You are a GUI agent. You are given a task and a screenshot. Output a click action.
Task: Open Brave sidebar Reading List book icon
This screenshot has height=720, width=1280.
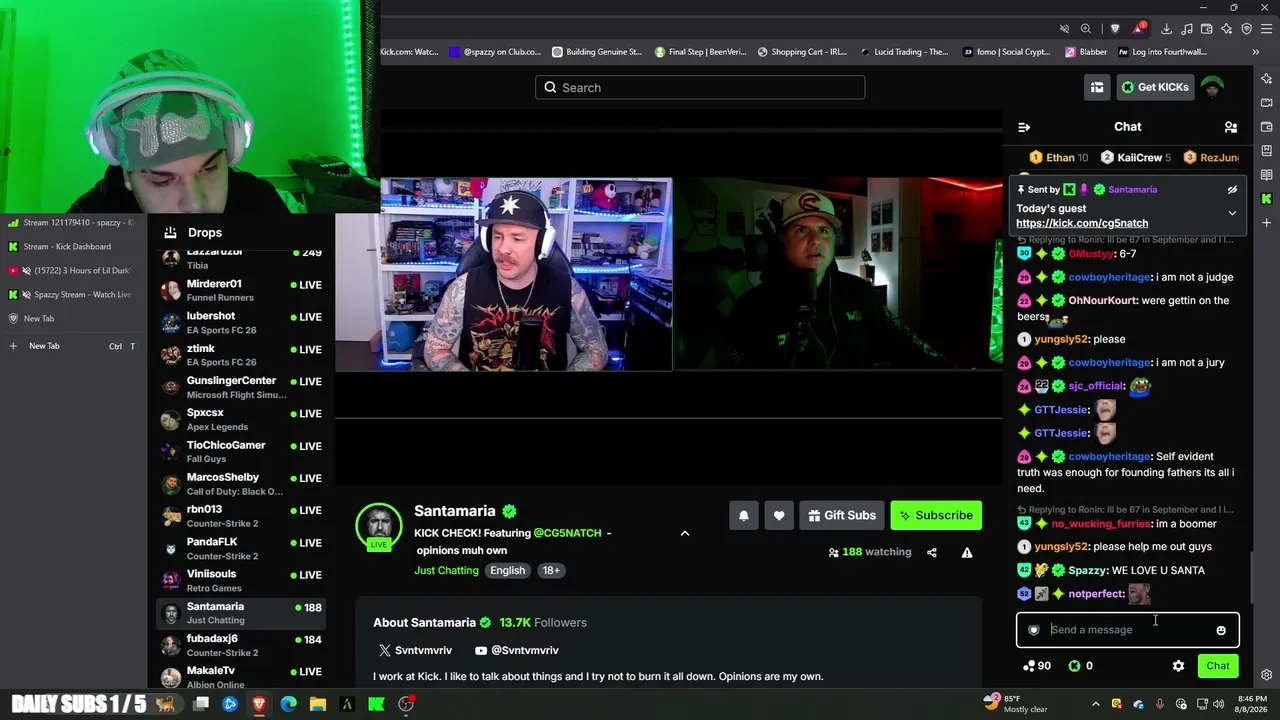[x=1267, y=175]
